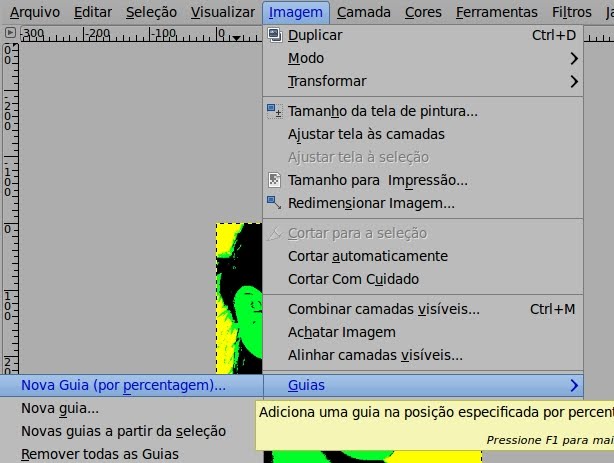Click the arrow beside Transformar
This screenshot has width=614, height=463.
[x=574, y=81]
